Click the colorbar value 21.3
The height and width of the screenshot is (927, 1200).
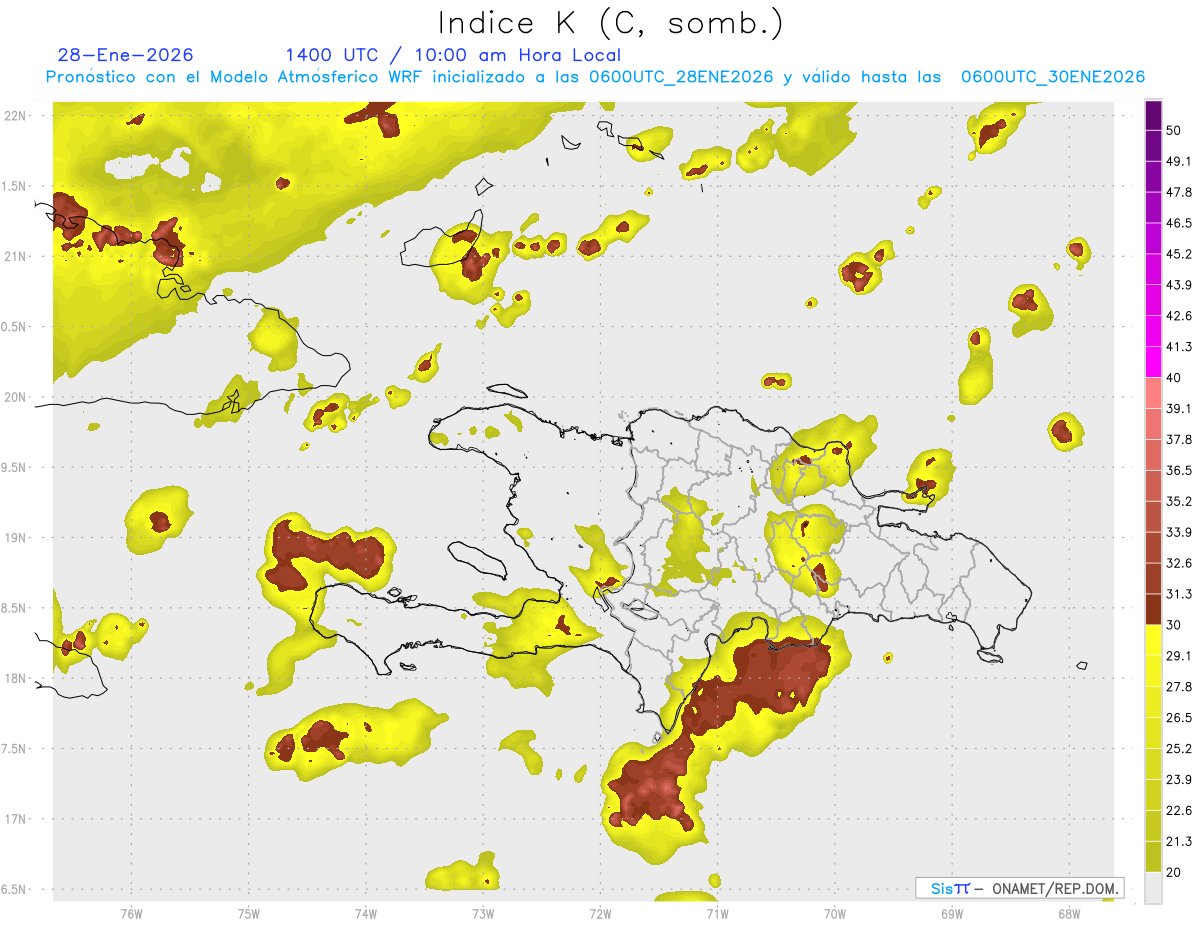pos(1179,842)
